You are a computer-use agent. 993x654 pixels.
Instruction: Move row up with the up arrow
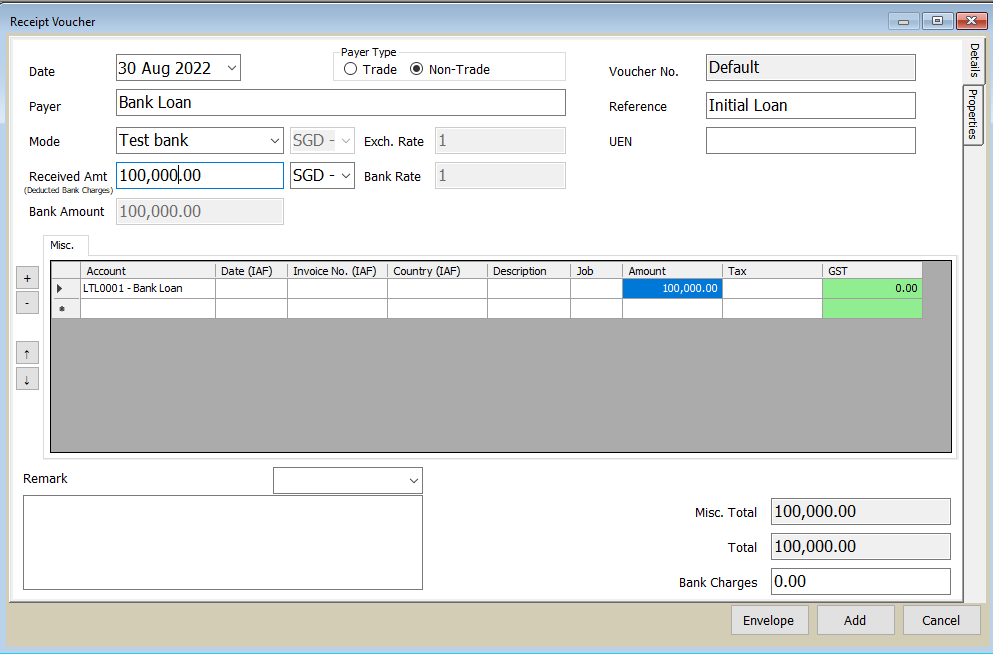coord(27,354)
